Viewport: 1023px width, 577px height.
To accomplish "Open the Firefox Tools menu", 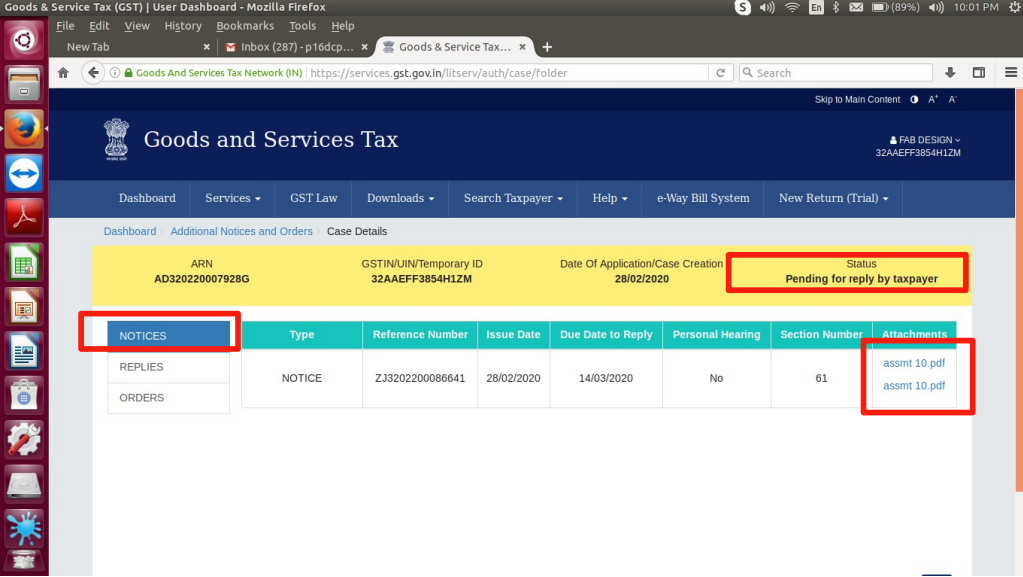I will click(302, 26).
